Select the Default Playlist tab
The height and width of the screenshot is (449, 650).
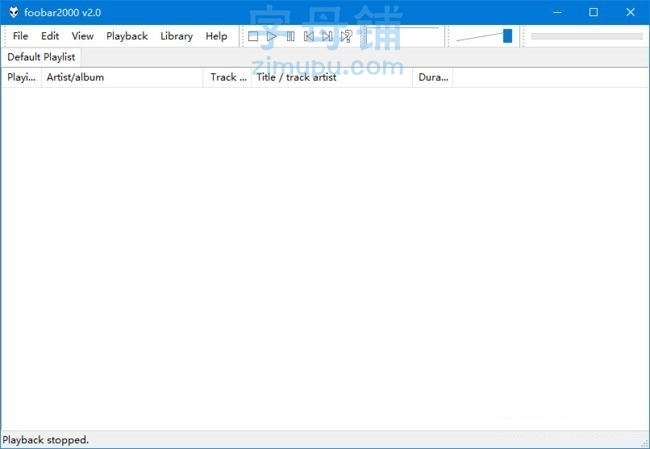tap(41, 57)
